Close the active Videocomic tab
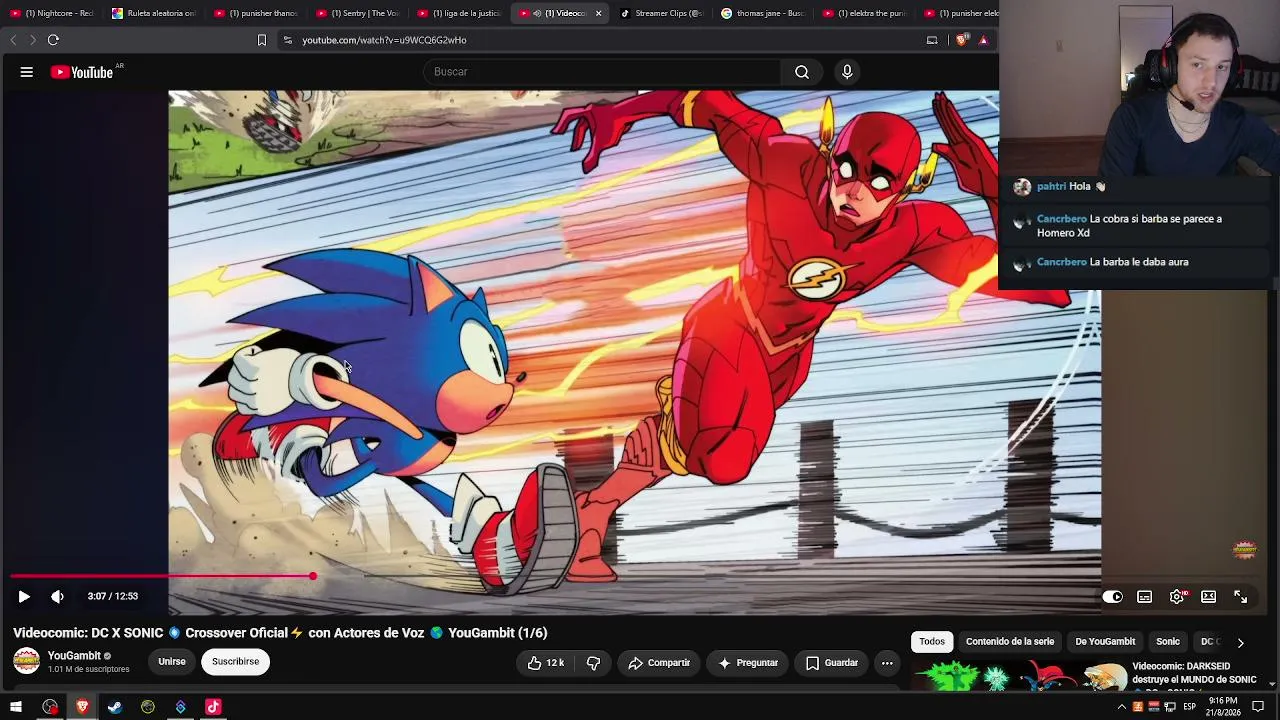 click(x=598, y=13)
